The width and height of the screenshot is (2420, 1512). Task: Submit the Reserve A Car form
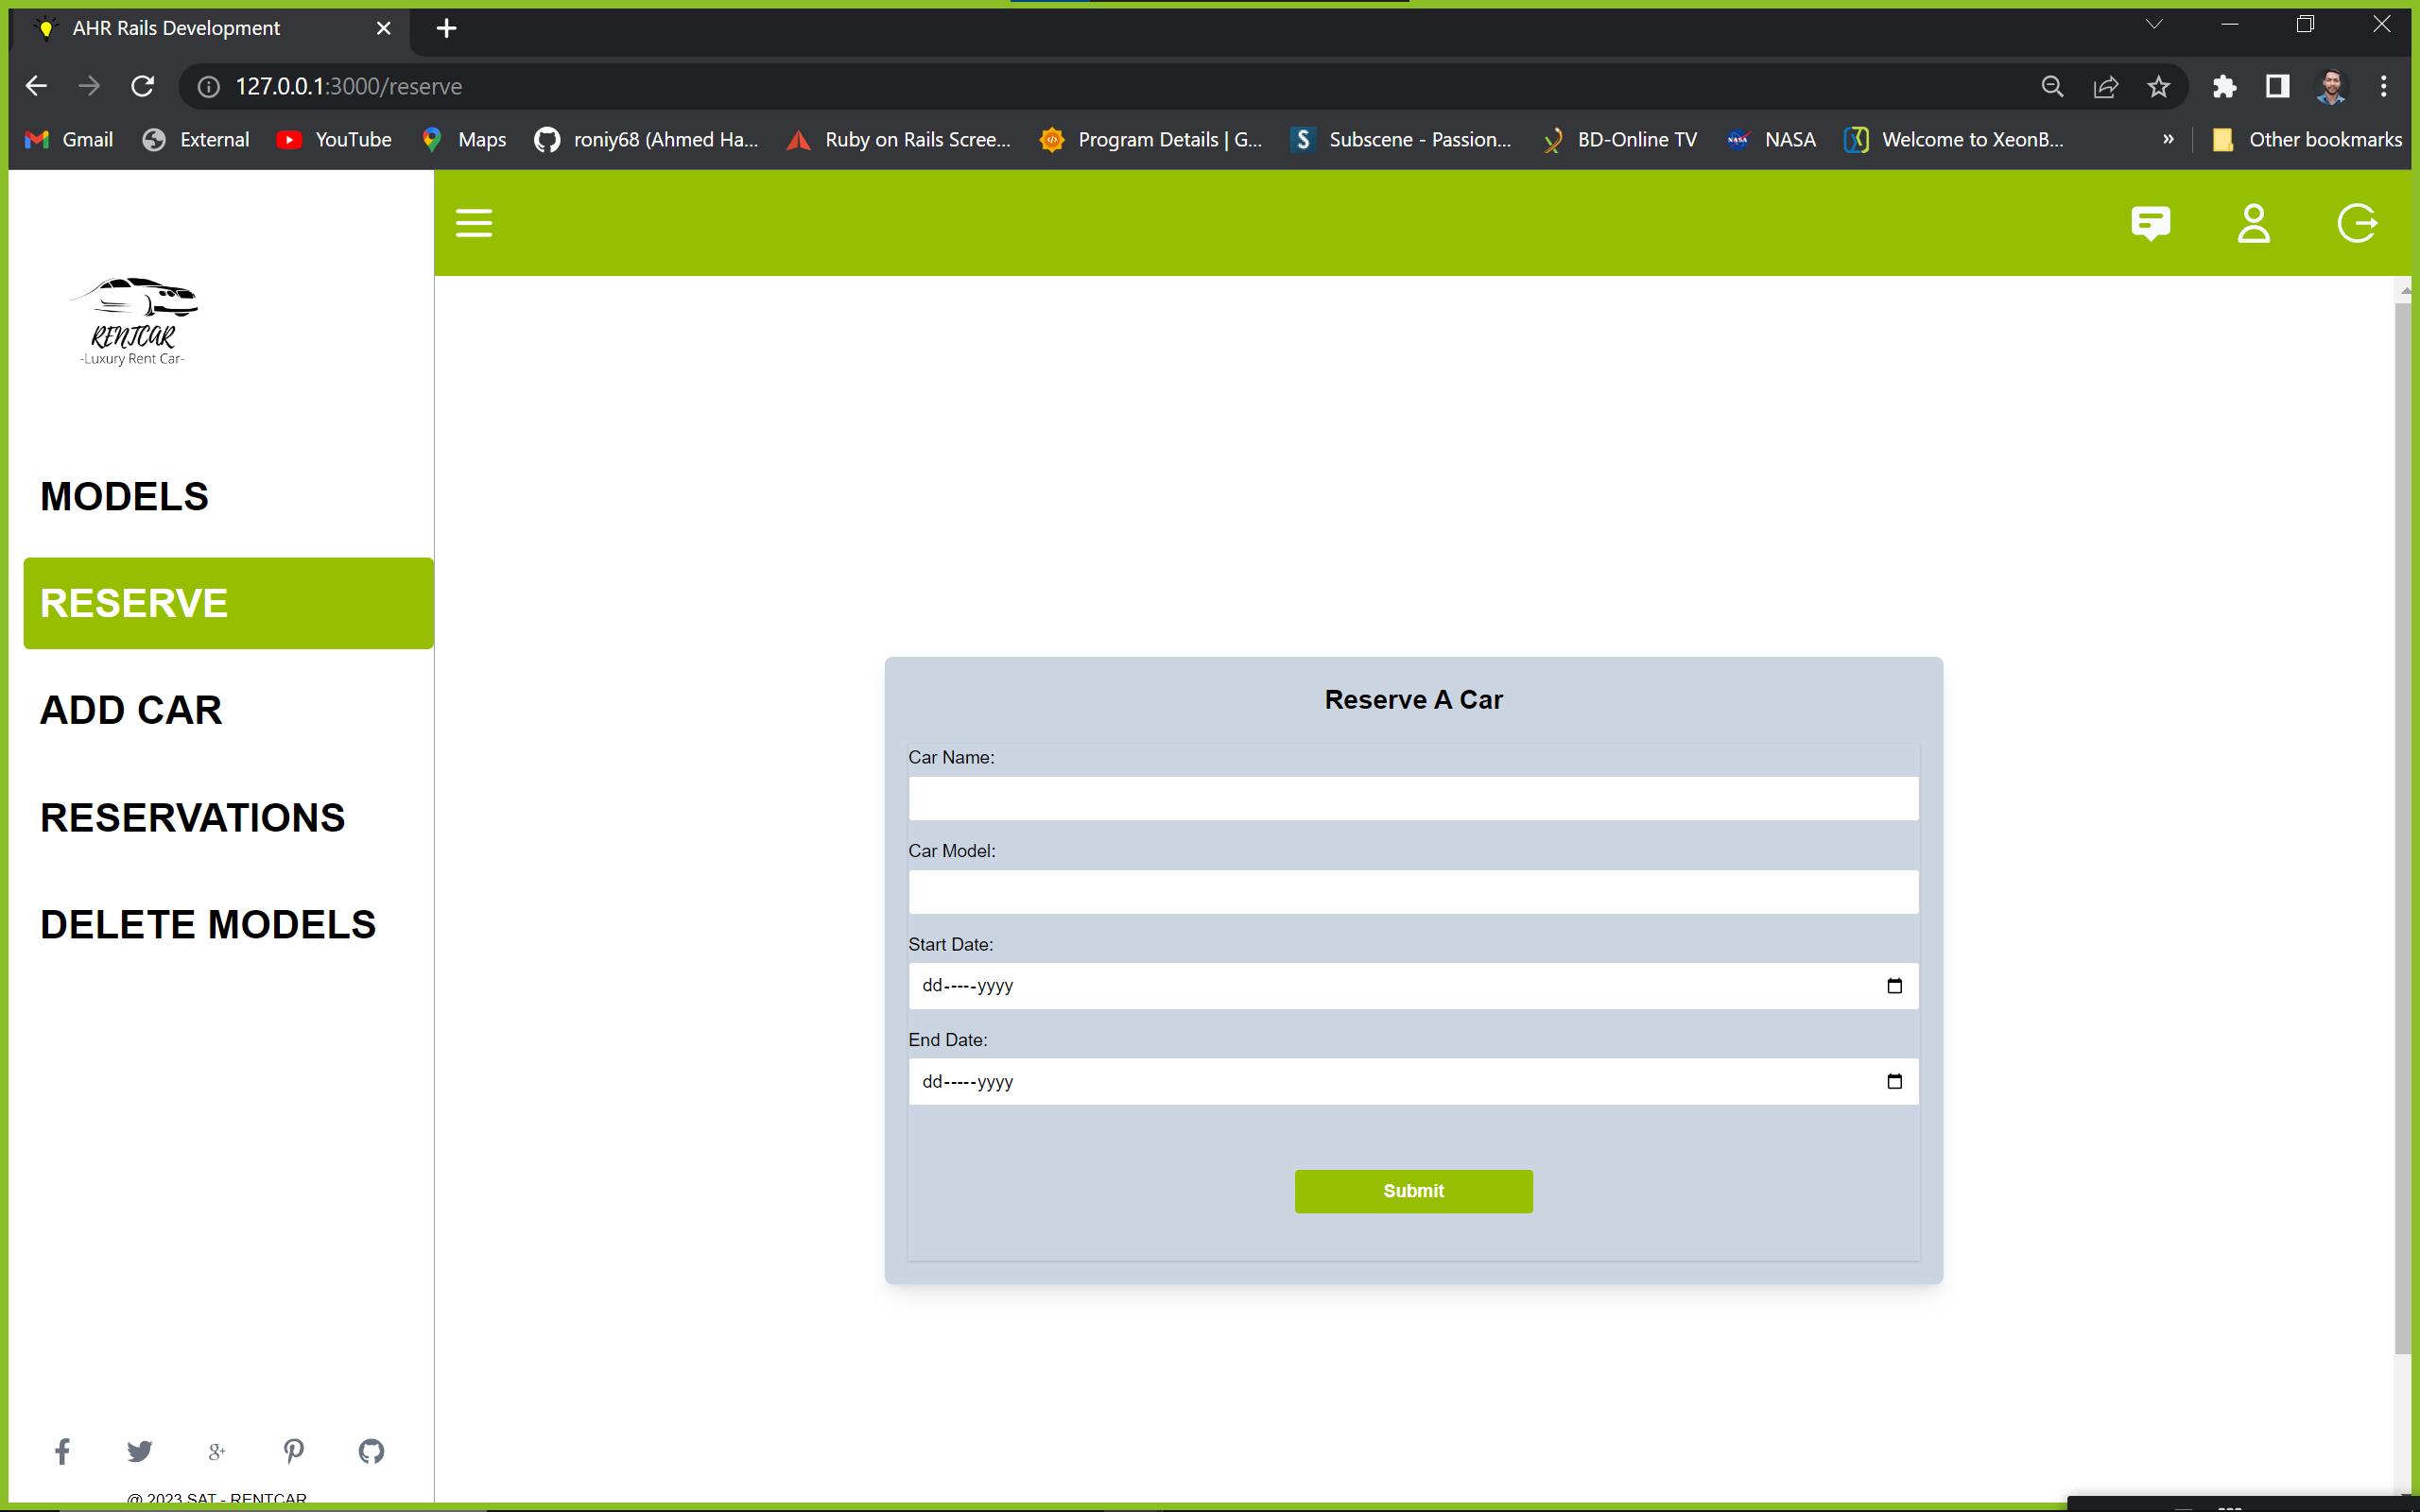point(1412,1191)
